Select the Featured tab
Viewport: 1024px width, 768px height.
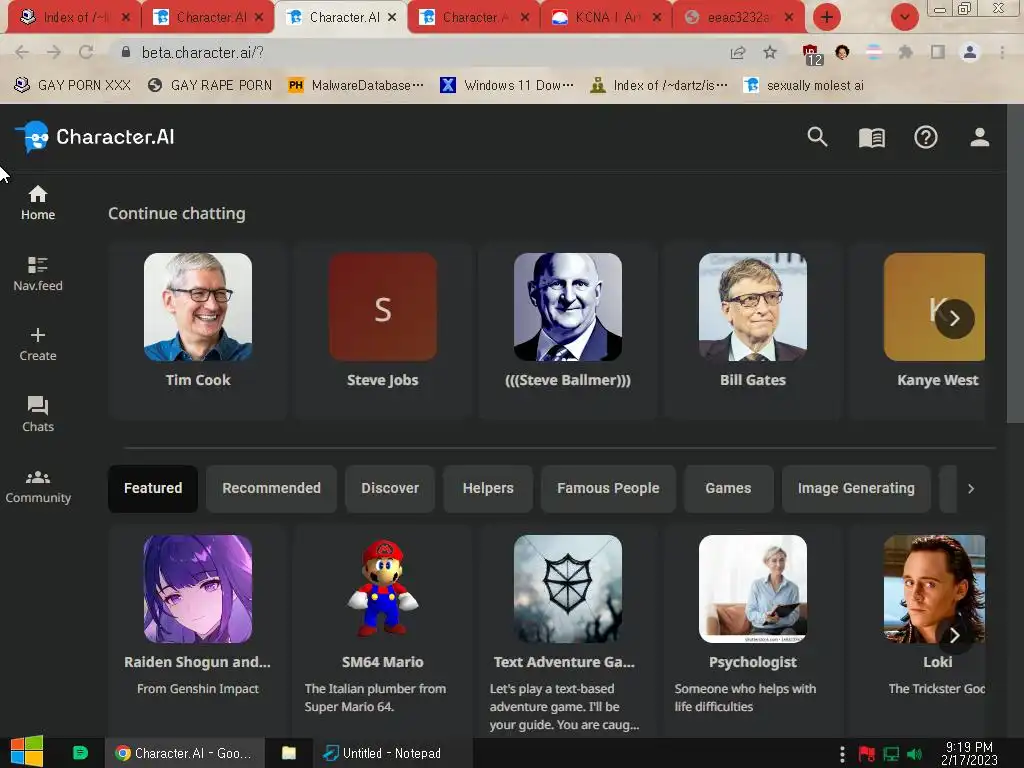coord(153,488)
